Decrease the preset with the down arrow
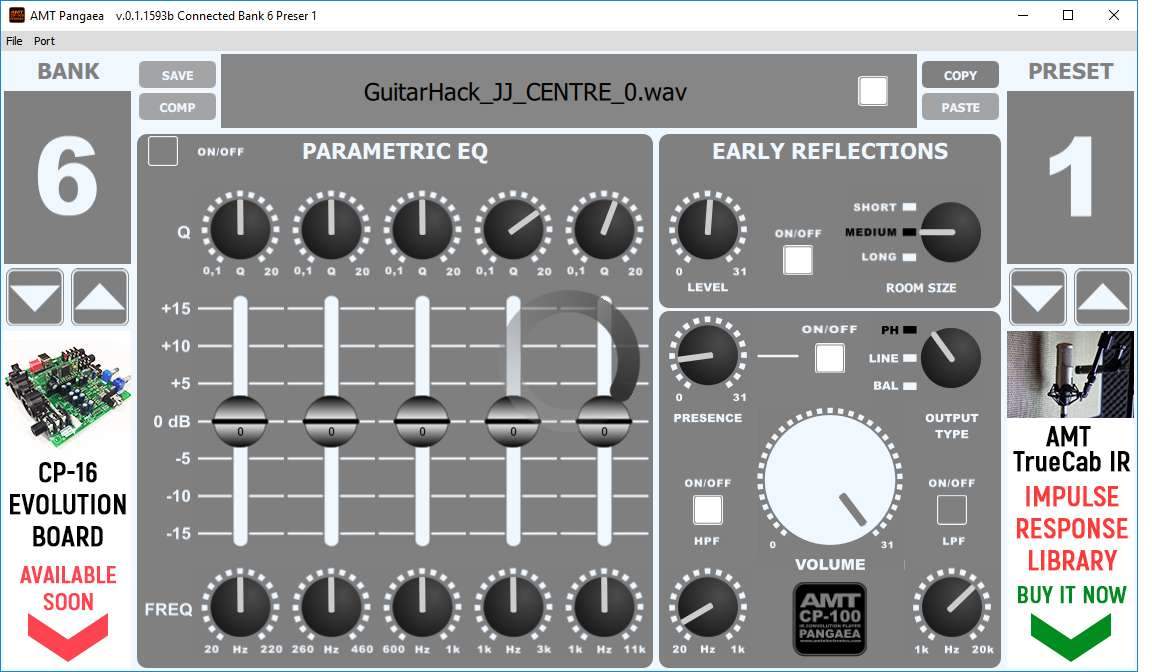The image size is (1152, 672). [x=1037, y=297]
